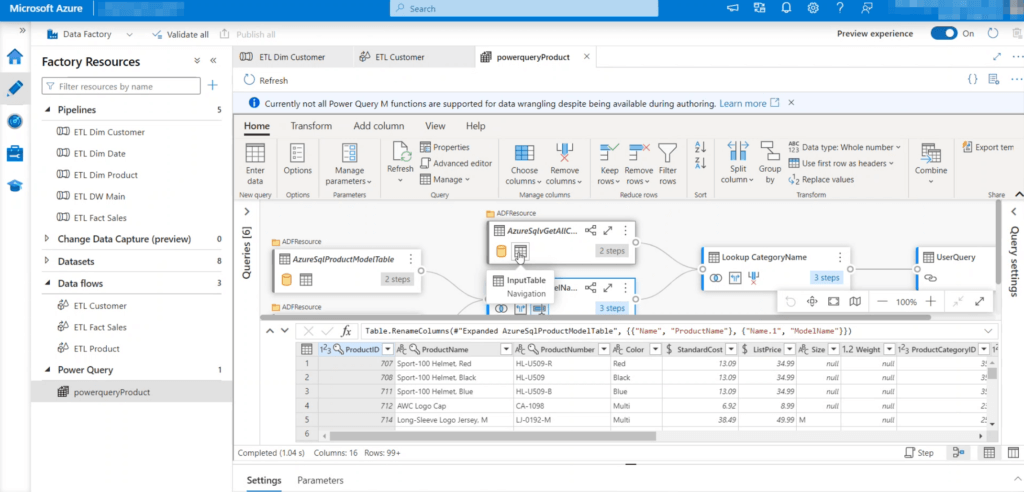
Task: Open query Options in the ribbon
Action: pyautogui.click(x=298, y=160)
